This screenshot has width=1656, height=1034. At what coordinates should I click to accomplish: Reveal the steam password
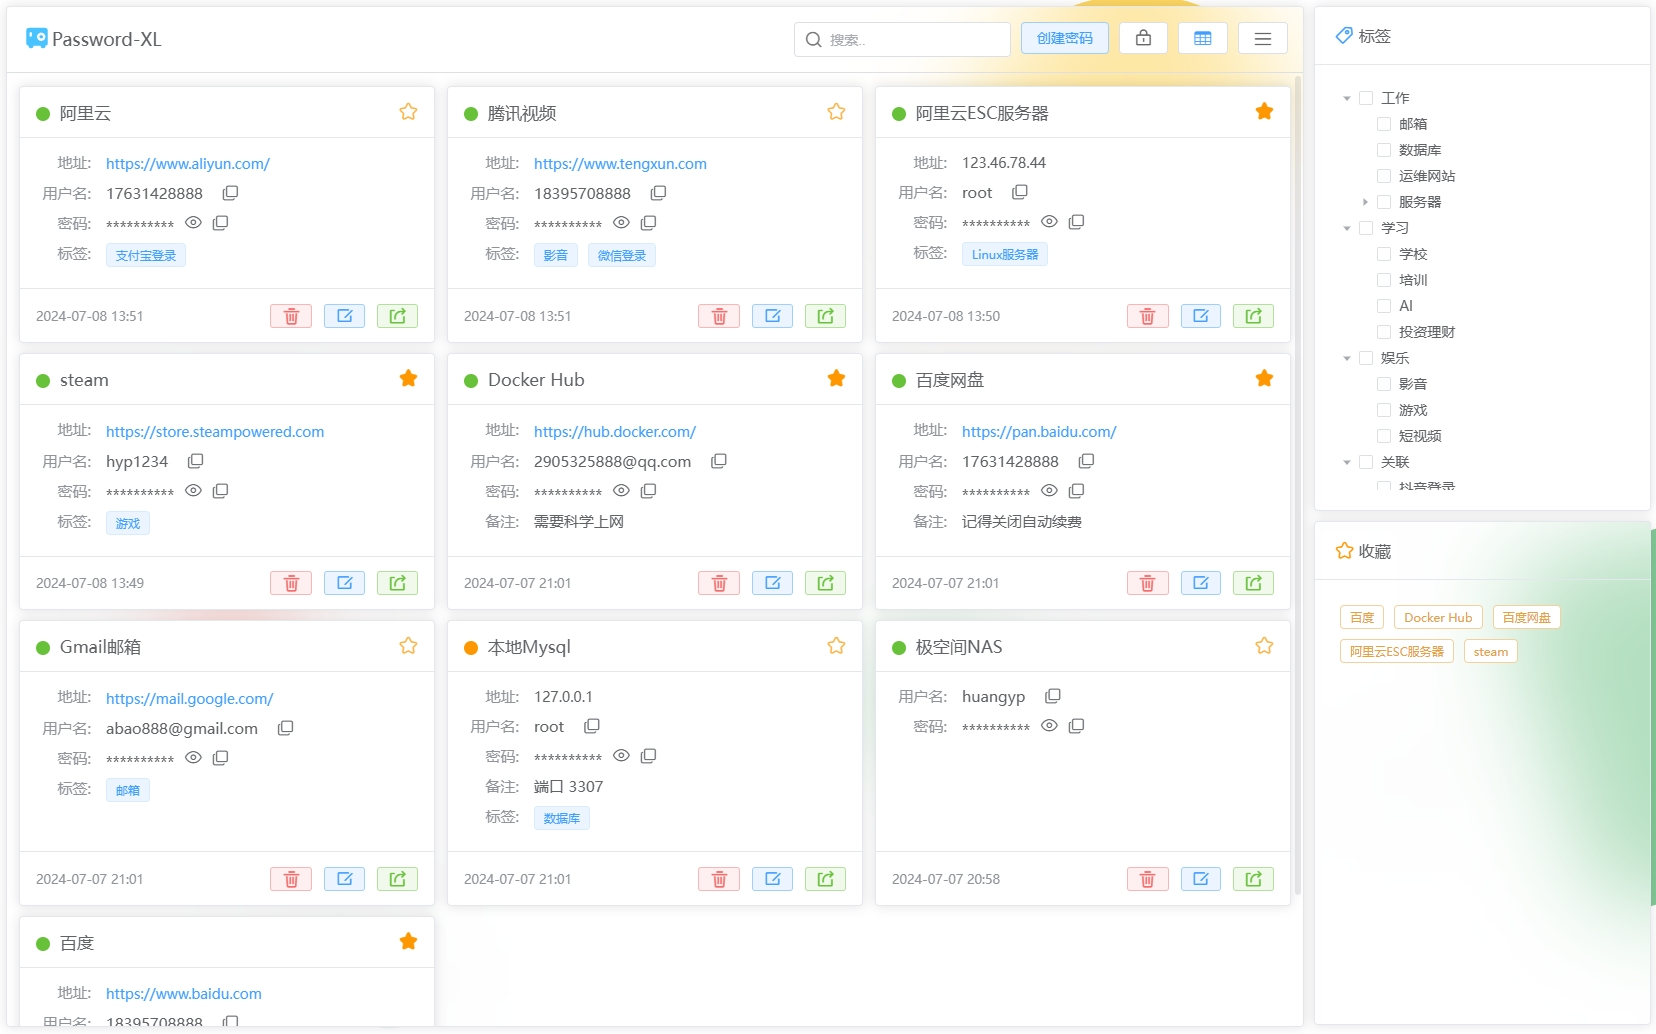(193, 490)
